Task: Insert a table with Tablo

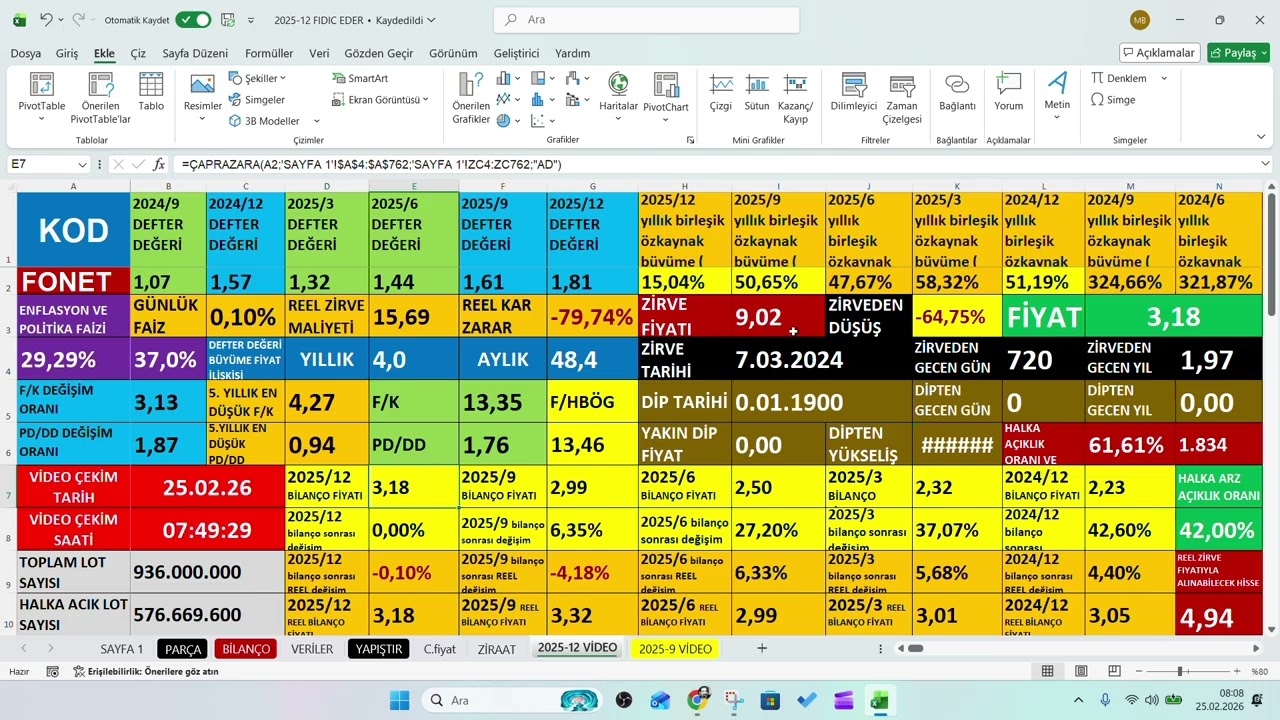Action: [151, 90]
